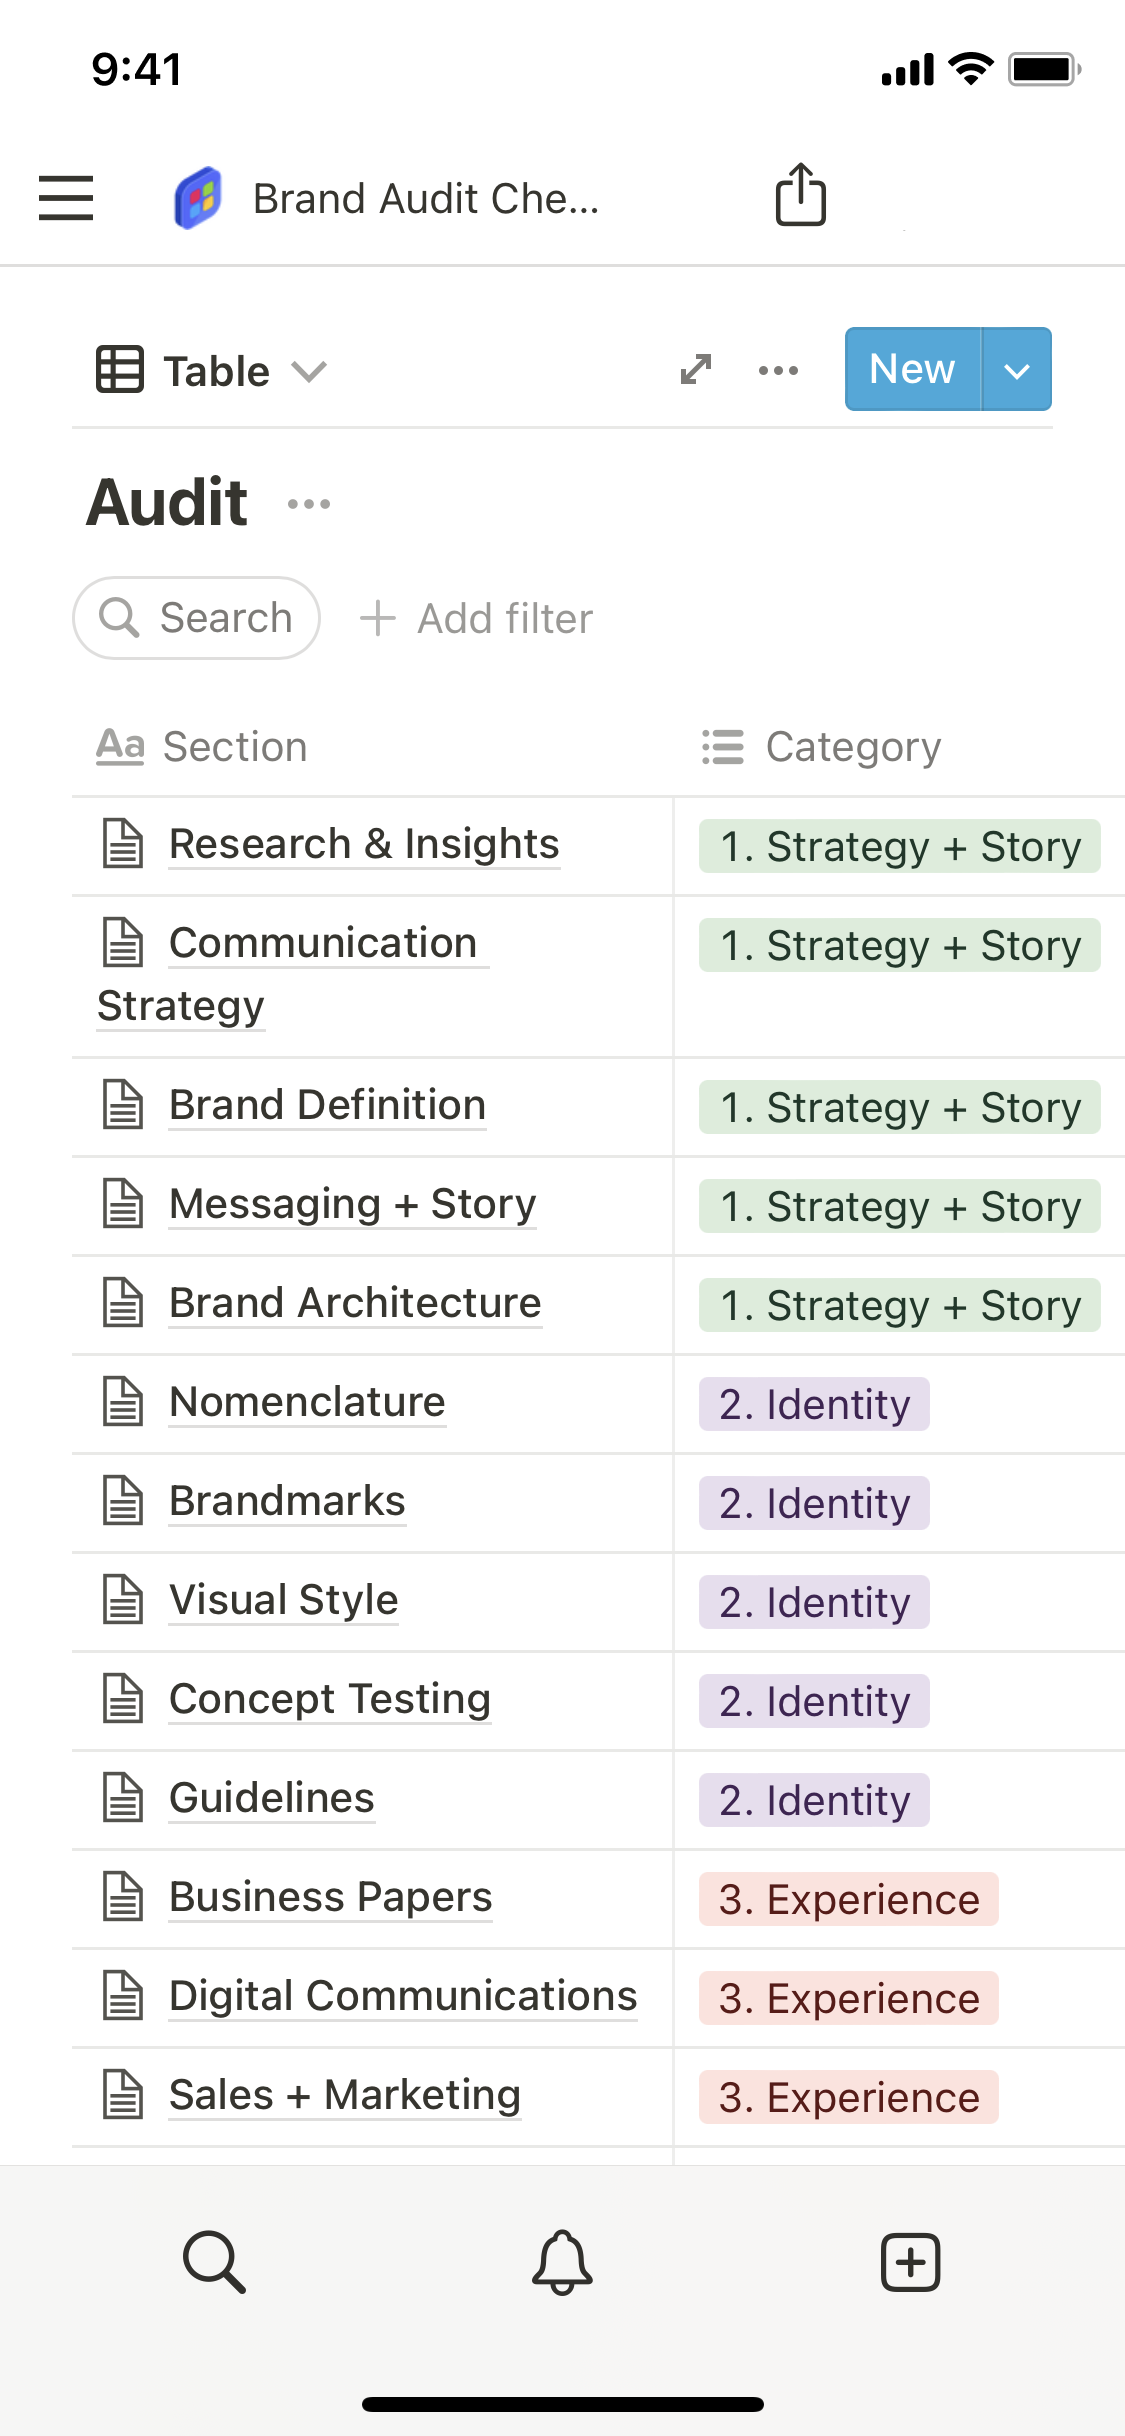
Task: Open the bottom search icon
Action: 214,2261
